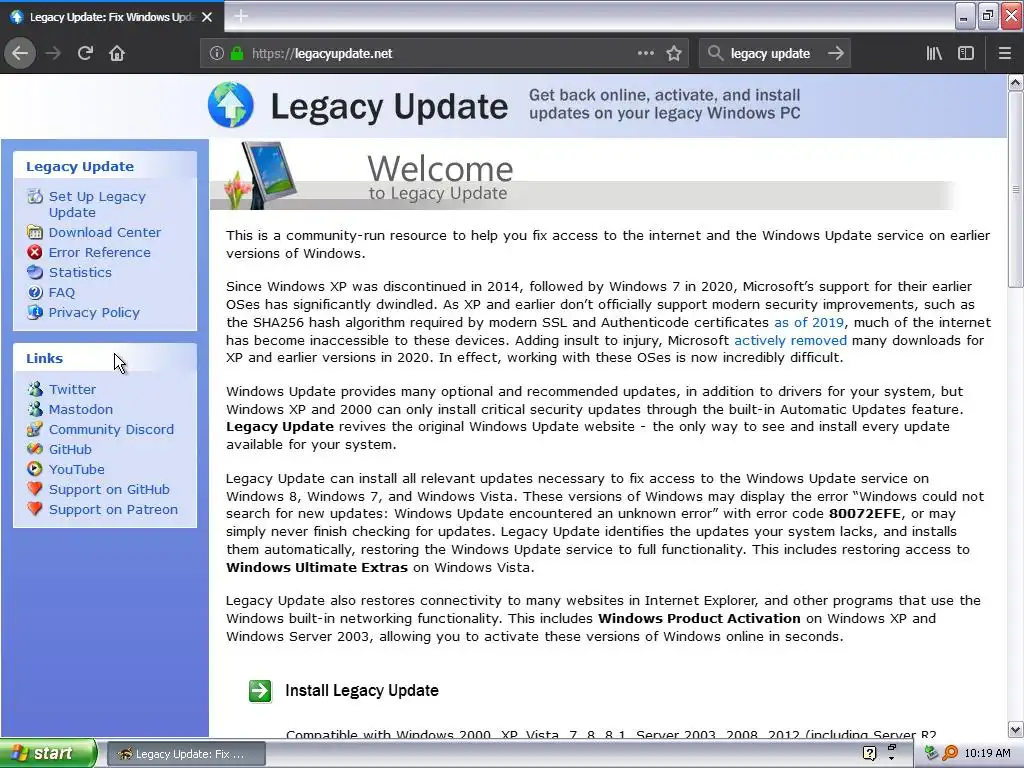Click the green padlock security icon
Image resolution: width=1024 pixels, height=768 pixels.
pyautogui.click(x=236, y=54)
